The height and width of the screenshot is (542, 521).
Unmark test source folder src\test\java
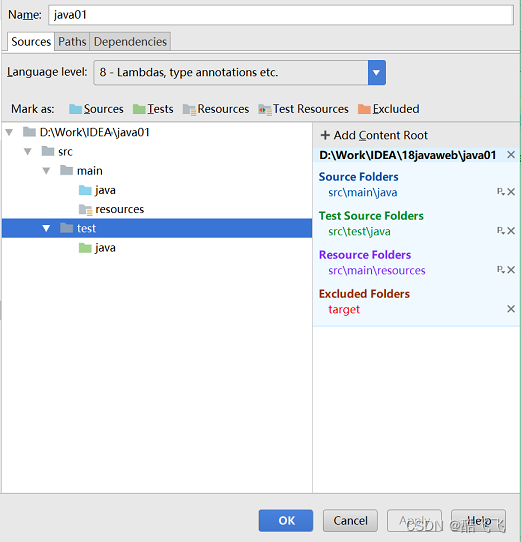511,231
